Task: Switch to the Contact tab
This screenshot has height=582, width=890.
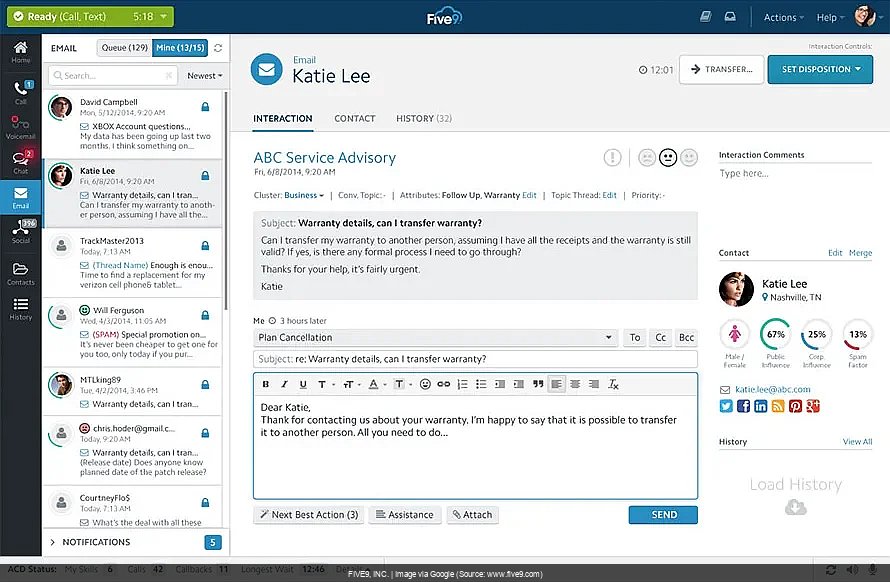Action: [x=354, y=119]
